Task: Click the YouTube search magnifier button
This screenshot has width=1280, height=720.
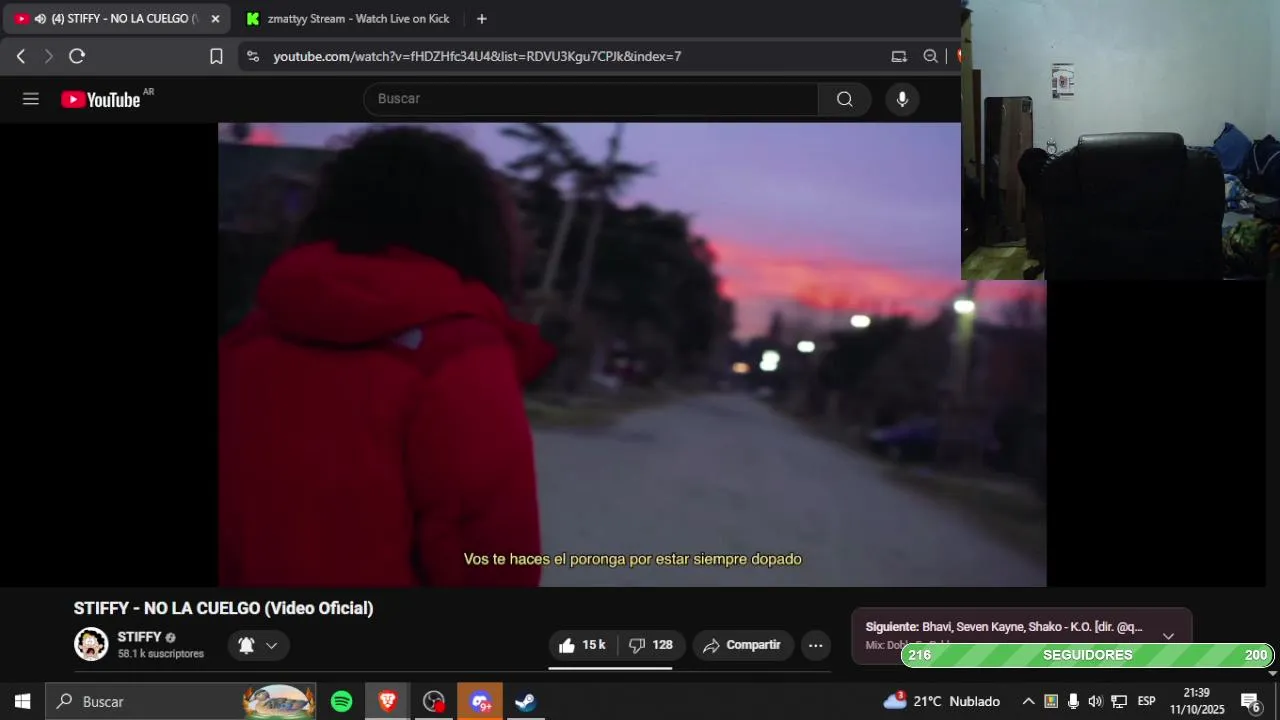Action: coord(845,99)
